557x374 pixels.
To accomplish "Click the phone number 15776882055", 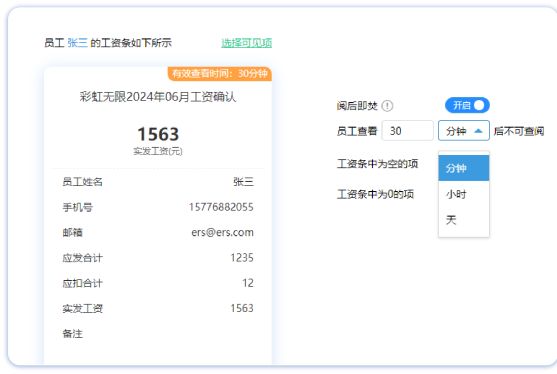I will [221, 207].
